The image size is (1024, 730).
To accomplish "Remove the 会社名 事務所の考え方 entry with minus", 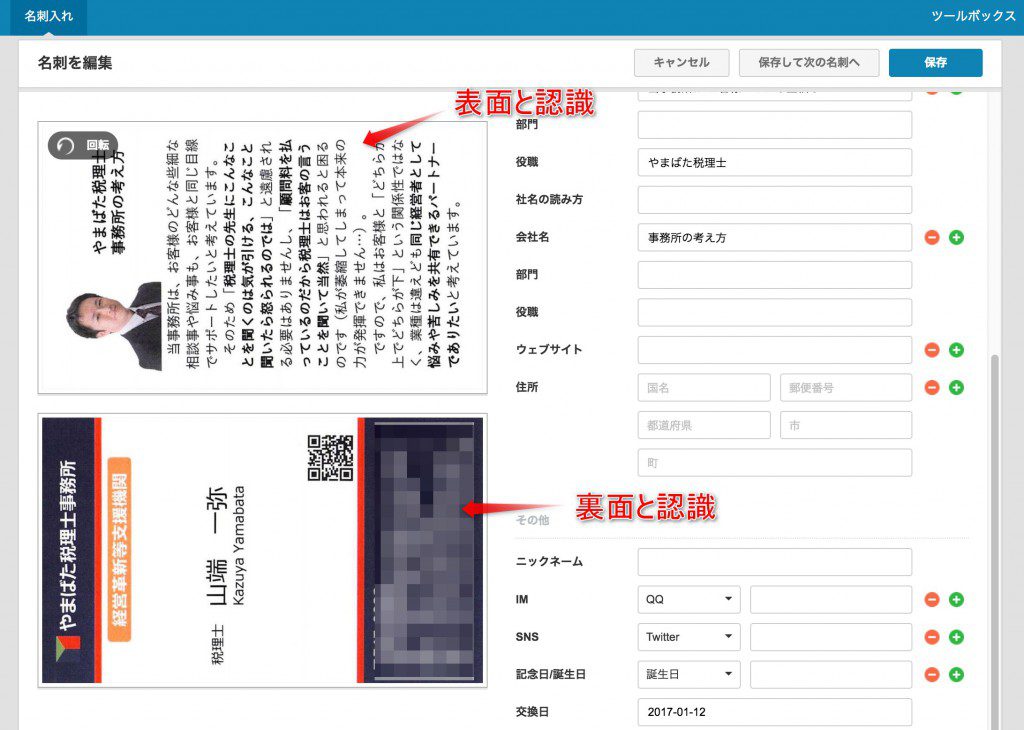I will (932, 238).
